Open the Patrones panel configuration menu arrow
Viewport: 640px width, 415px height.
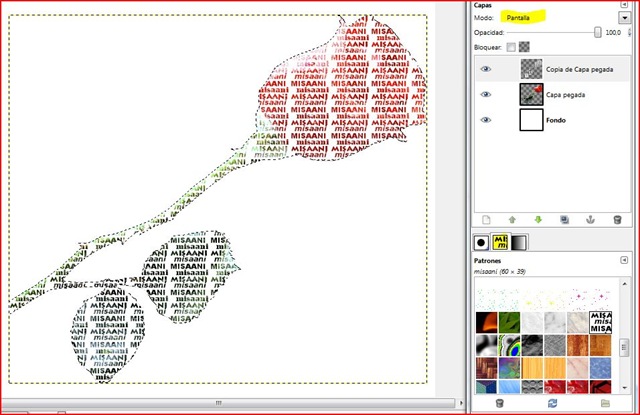[x=624, y=260]
